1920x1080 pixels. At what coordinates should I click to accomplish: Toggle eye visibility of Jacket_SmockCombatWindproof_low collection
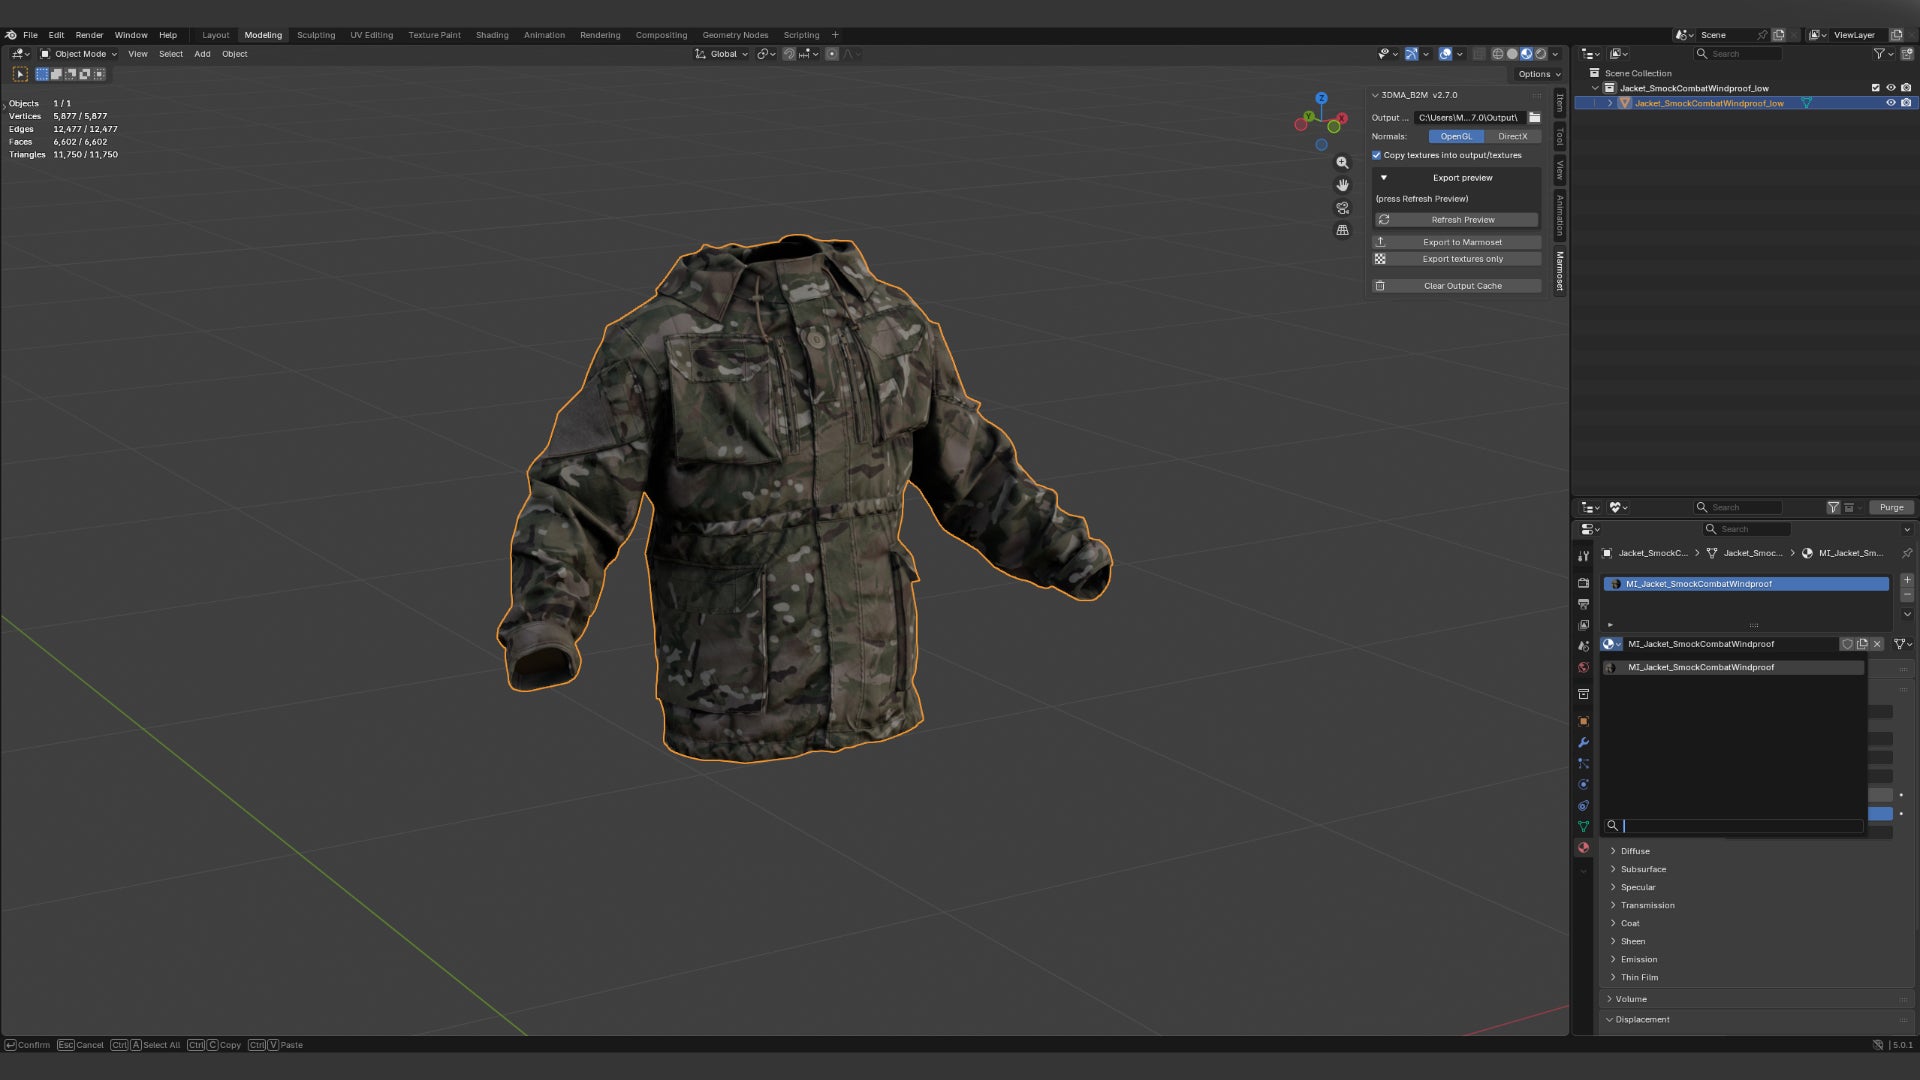tap(1890, 88)
